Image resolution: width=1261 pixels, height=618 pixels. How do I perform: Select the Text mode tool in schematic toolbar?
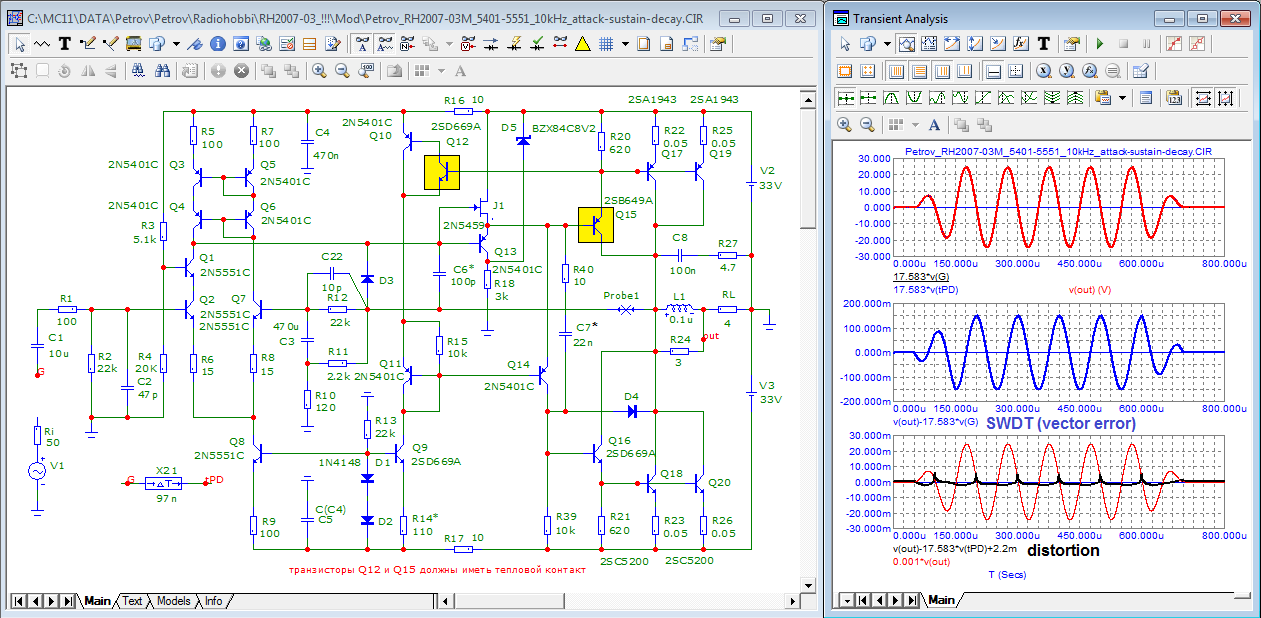click(x=65, y=44)
